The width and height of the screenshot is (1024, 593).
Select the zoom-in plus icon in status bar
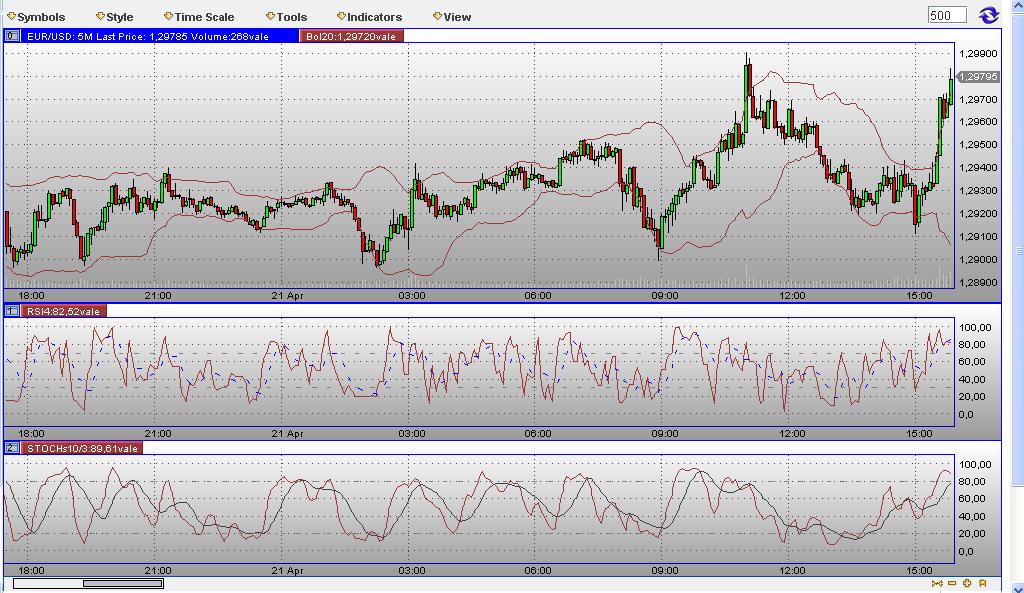pyautogui.click(x=965, y=582)
